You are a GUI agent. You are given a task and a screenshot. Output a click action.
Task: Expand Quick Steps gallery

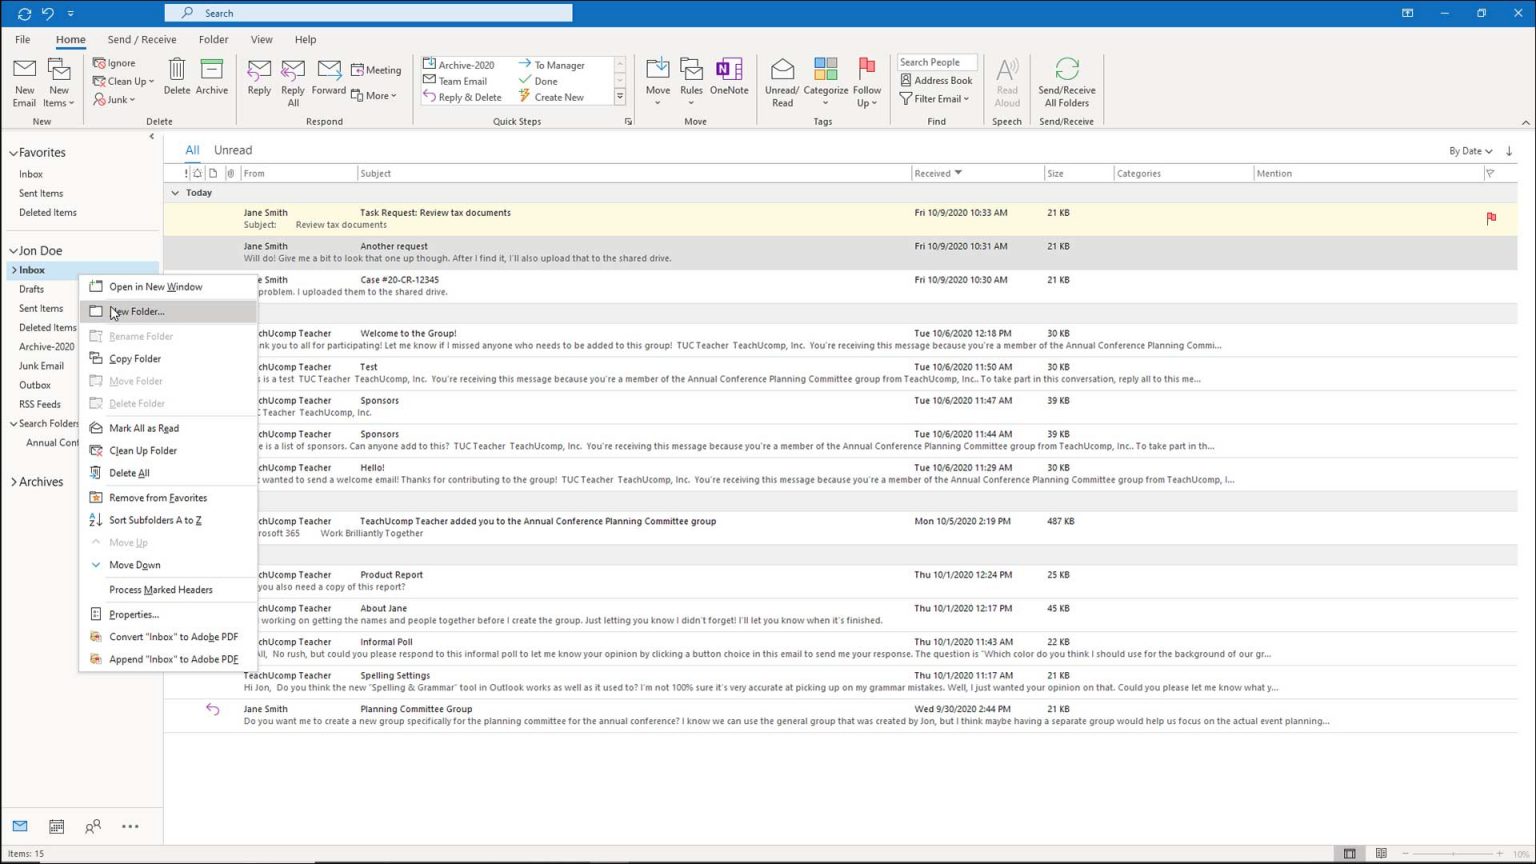tap(620, 97)
